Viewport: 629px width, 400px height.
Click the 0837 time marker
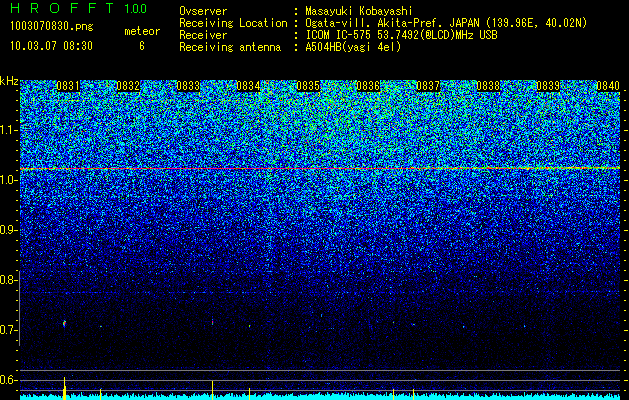[428, 86]
